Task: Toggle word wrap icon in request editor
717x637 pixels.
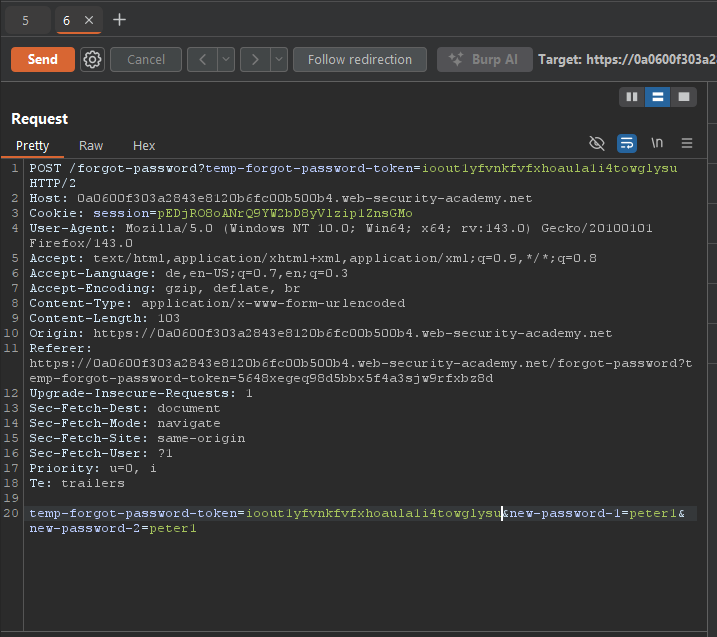Action: click(x=627, y=143)
